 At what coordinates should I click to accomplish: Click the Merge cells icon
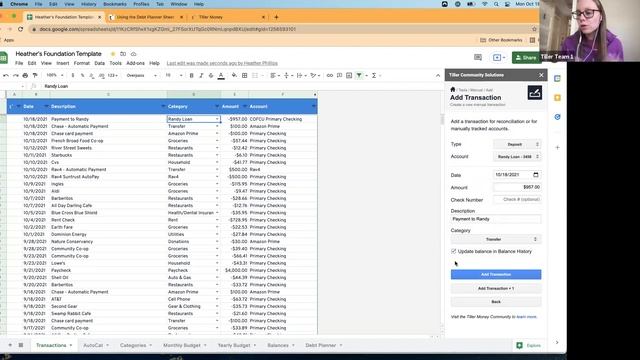point(255,76)
